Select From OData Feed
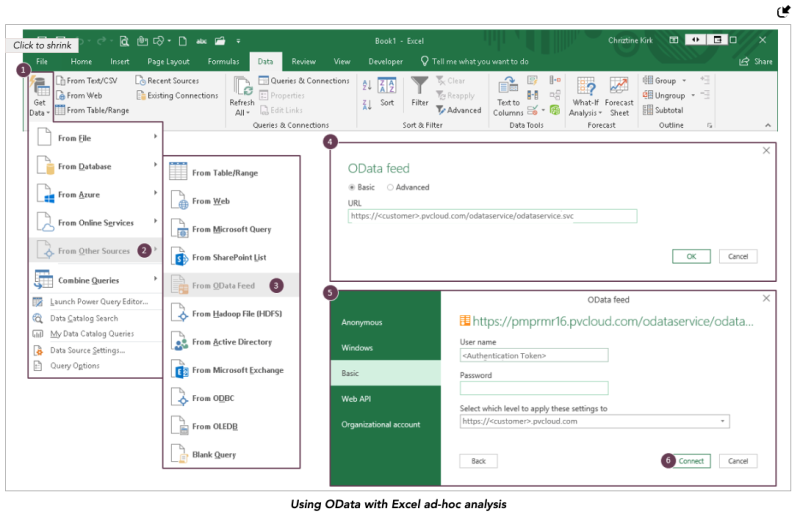Screen dimensions: 800x514 coord(231,285)
